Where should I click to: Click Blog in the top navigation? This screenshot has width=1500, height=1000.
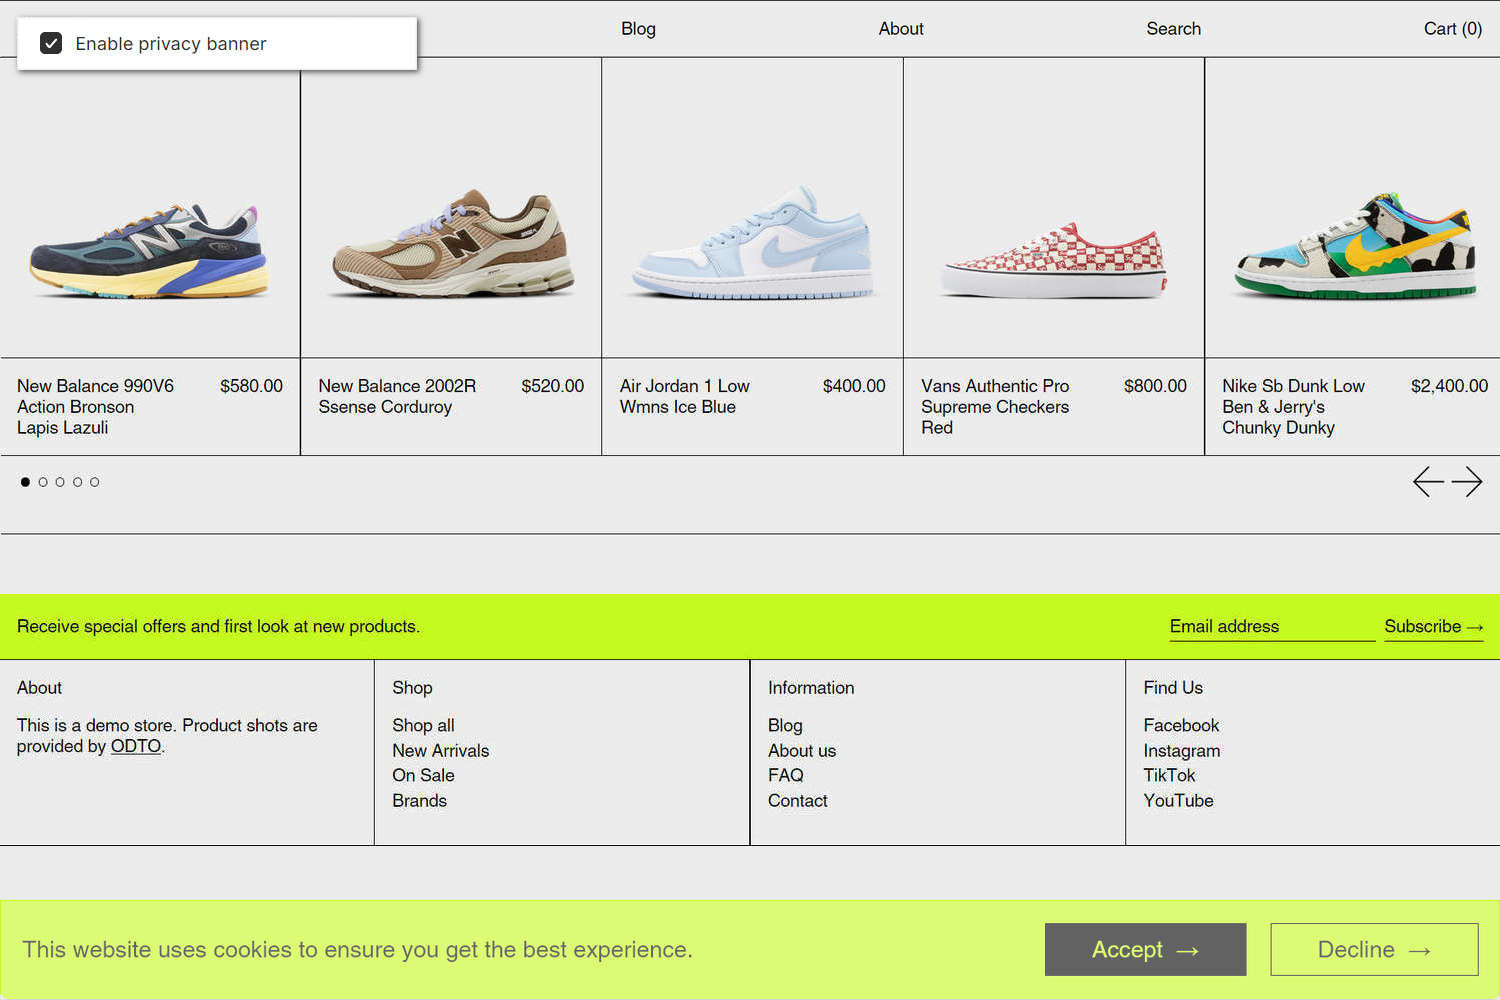638,29
